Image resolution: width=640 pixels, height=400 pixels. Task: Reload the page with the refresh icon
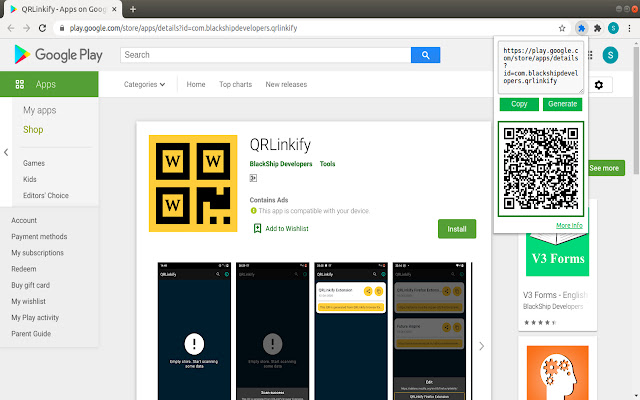pos(42,28)
